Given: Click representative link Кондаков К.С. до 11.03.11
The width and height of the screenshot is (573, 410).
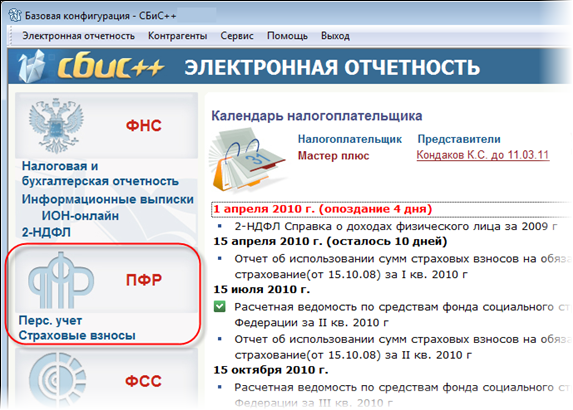Looking at the screenshot, I should (483, 155).
